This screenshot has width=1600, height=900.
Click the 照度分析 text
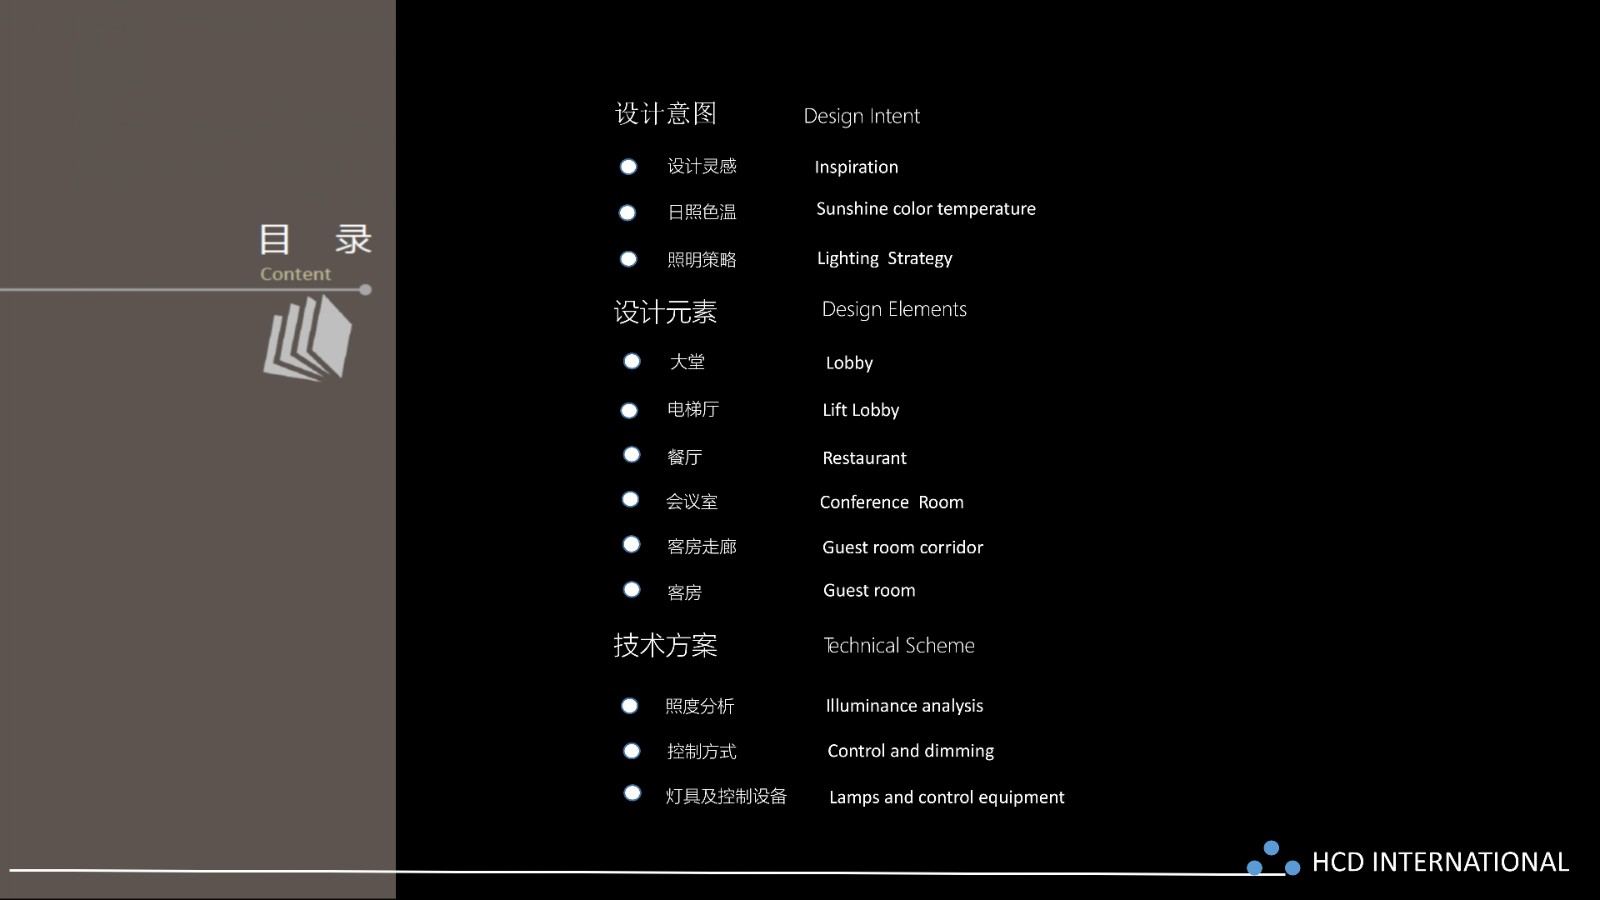pos(700,707)
